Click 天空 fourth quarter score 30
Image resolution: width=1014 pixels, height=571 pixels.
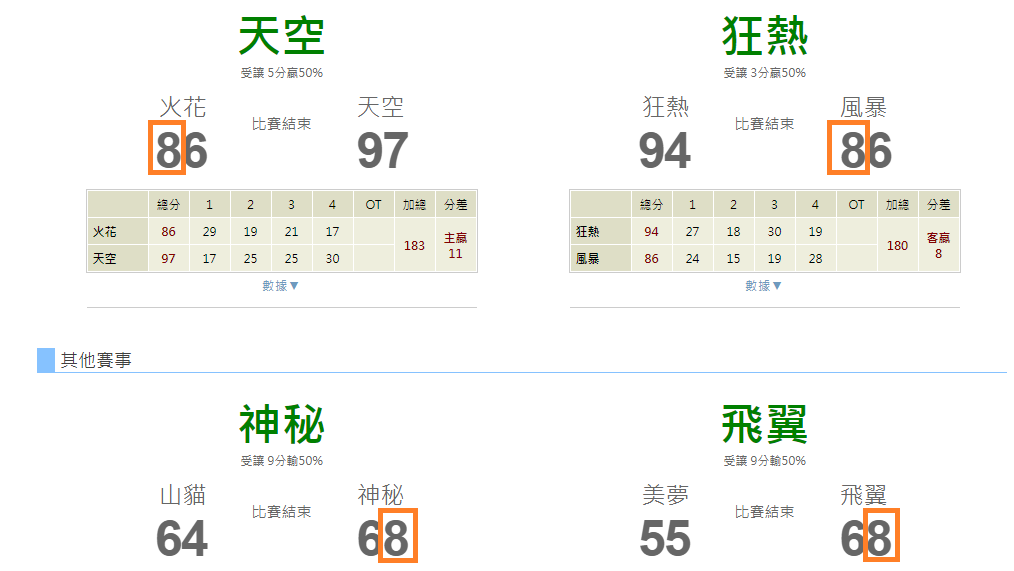click(332, 259)
